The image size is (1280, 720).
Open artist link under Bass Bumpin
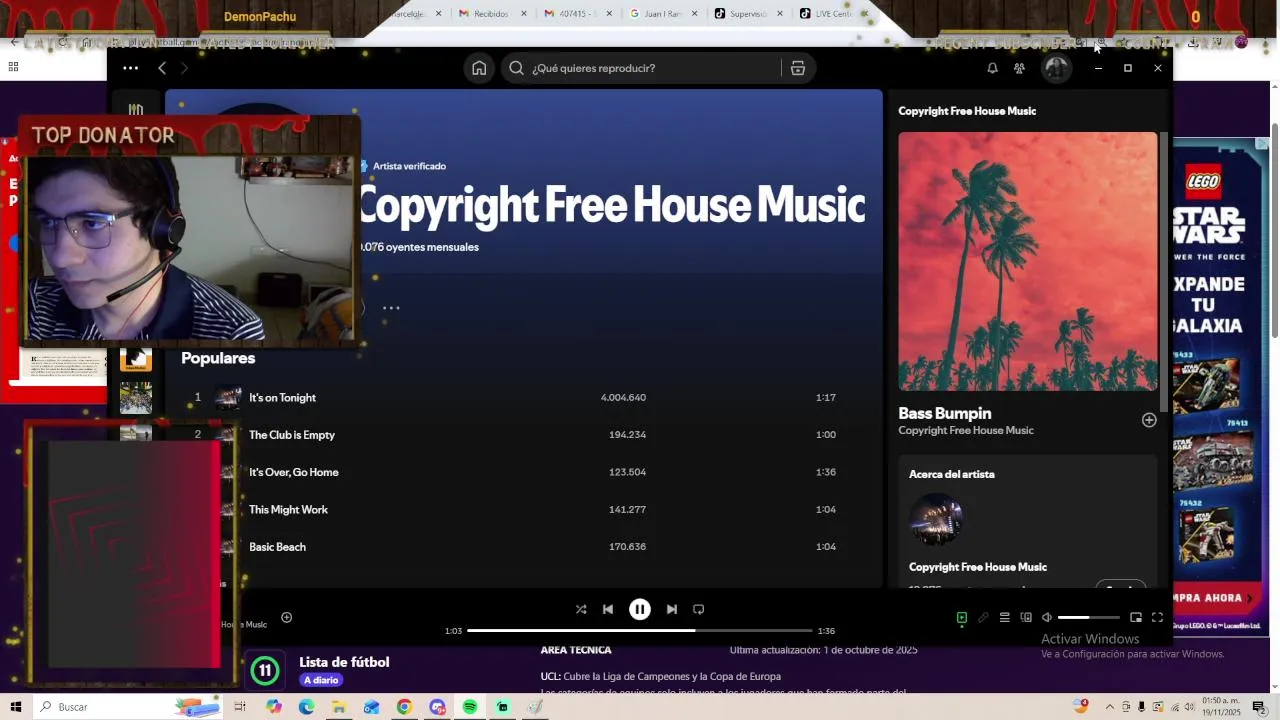tap(966, 431)
